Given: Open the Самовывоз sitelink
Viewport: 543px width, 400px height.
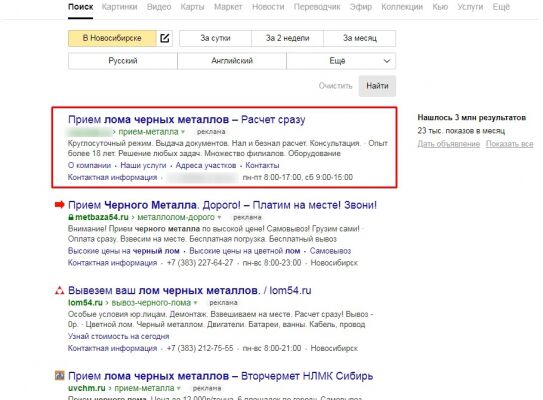Looking at the screenshot, I should click(x=330, y=251).
